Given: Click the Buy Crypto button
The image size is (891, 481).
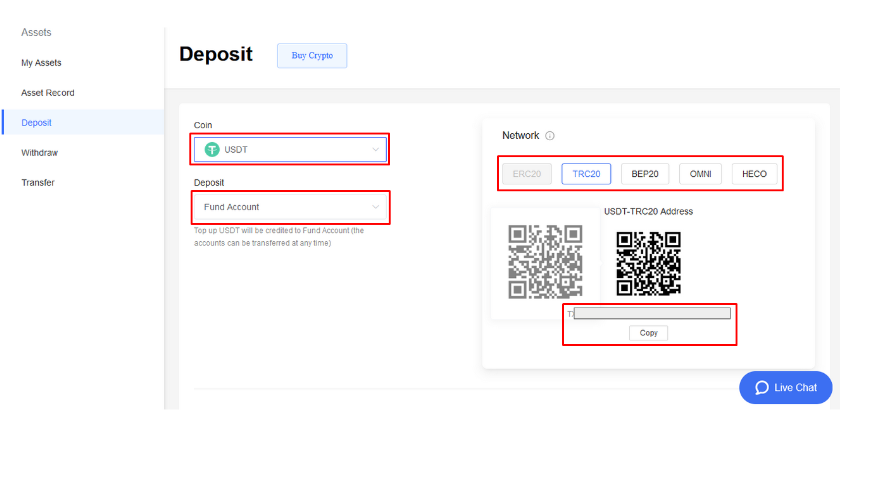Looking at the screenshot, I should (312, 56).
